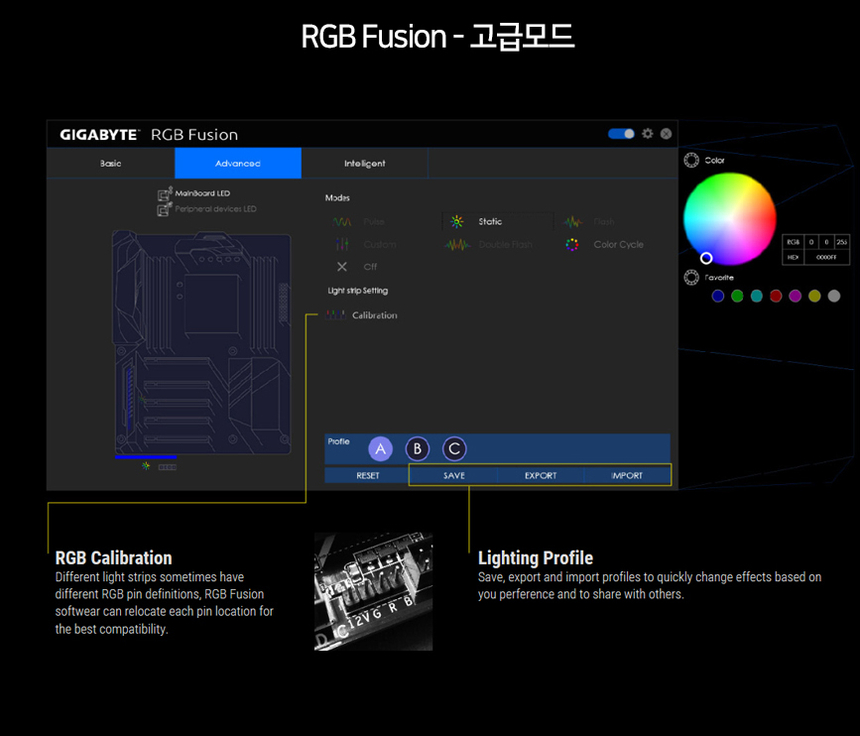The width and height of the screenshot is (860, 736).
Task: Open the Basic tab
Action: tap(111, 163)
